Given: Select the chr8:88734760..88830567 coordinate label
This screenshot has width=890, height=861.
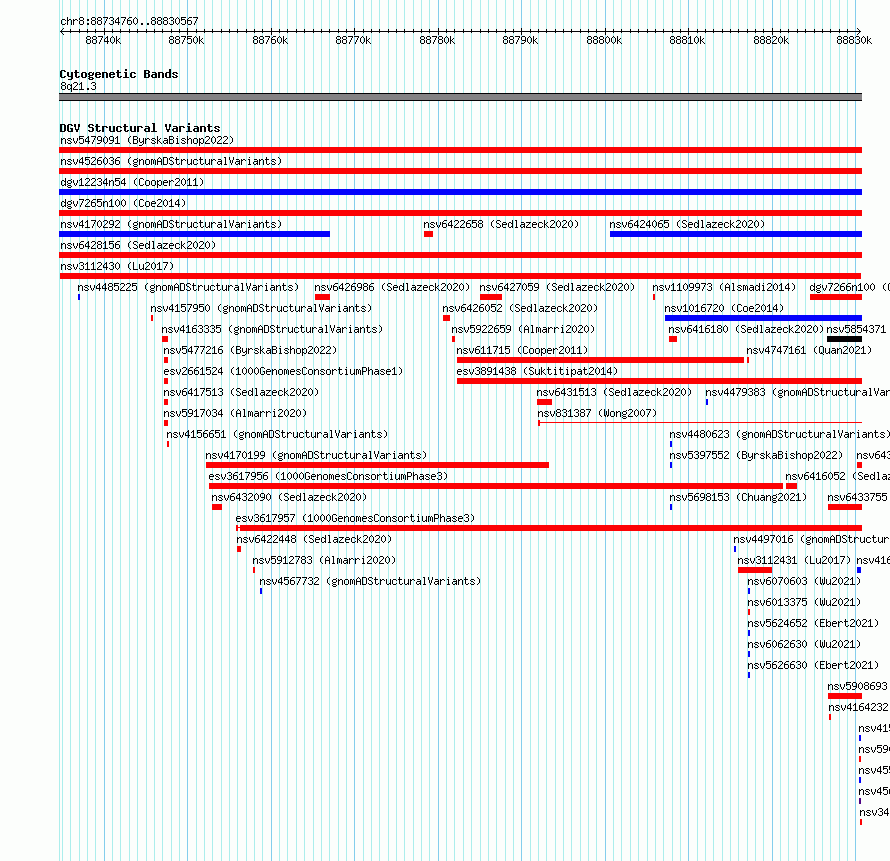Looking at the screenshot, I should [x=129, y=21].
